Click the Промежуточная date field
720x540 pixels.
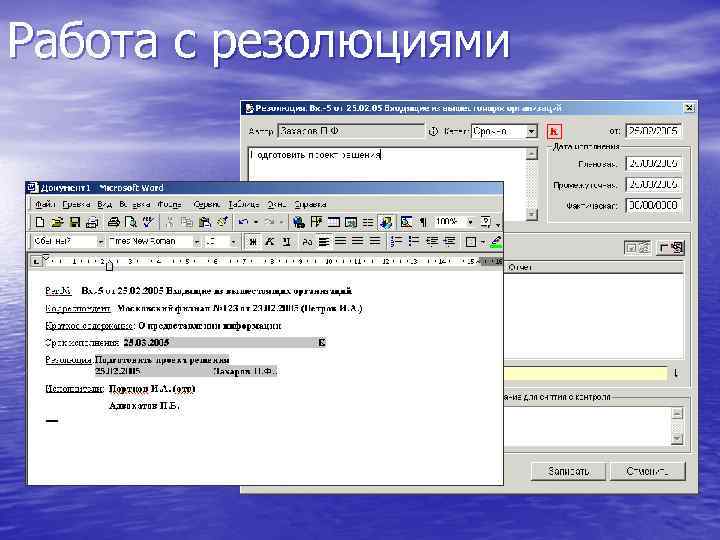coord(653,185)
